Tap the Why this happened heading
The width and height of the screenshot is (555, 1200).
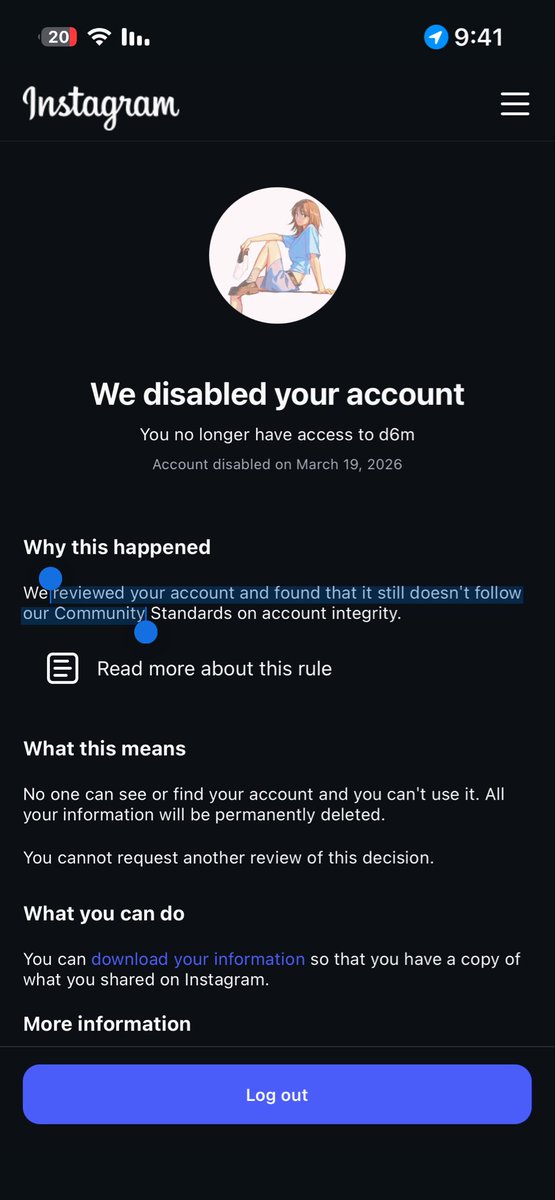(x=117, y=547)
